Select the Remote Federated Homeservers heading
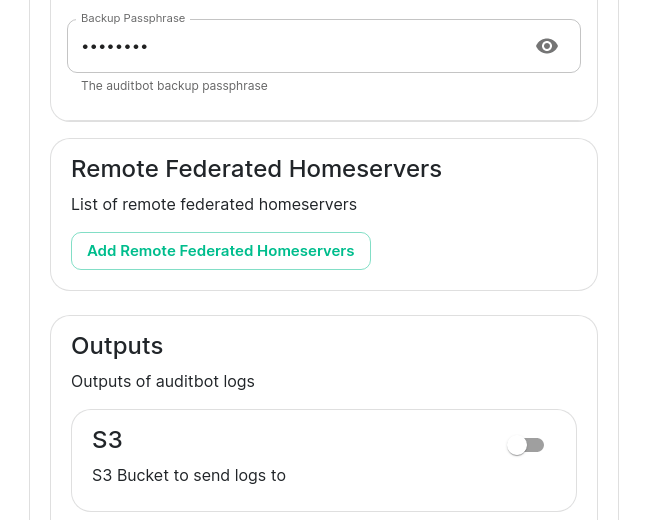This screenshot has height=520, width=648. [256, 169]
